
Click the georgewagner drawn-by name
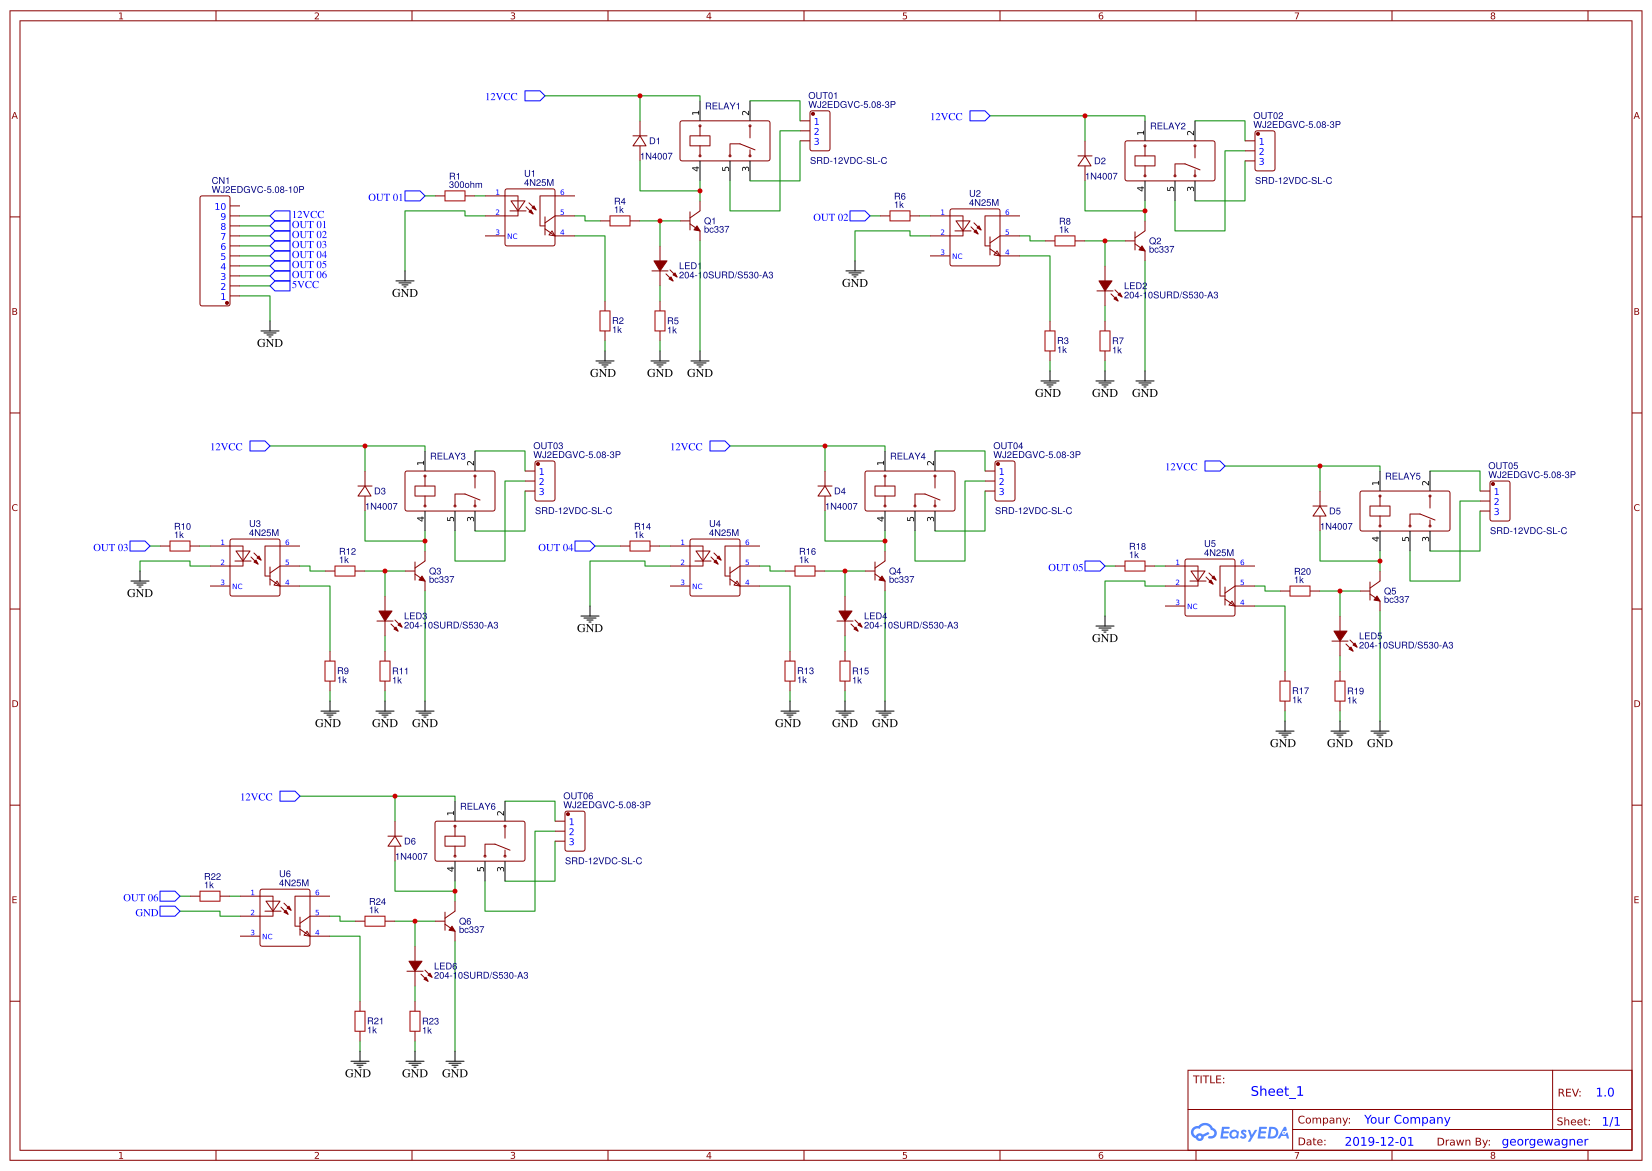(1544, 1141)
